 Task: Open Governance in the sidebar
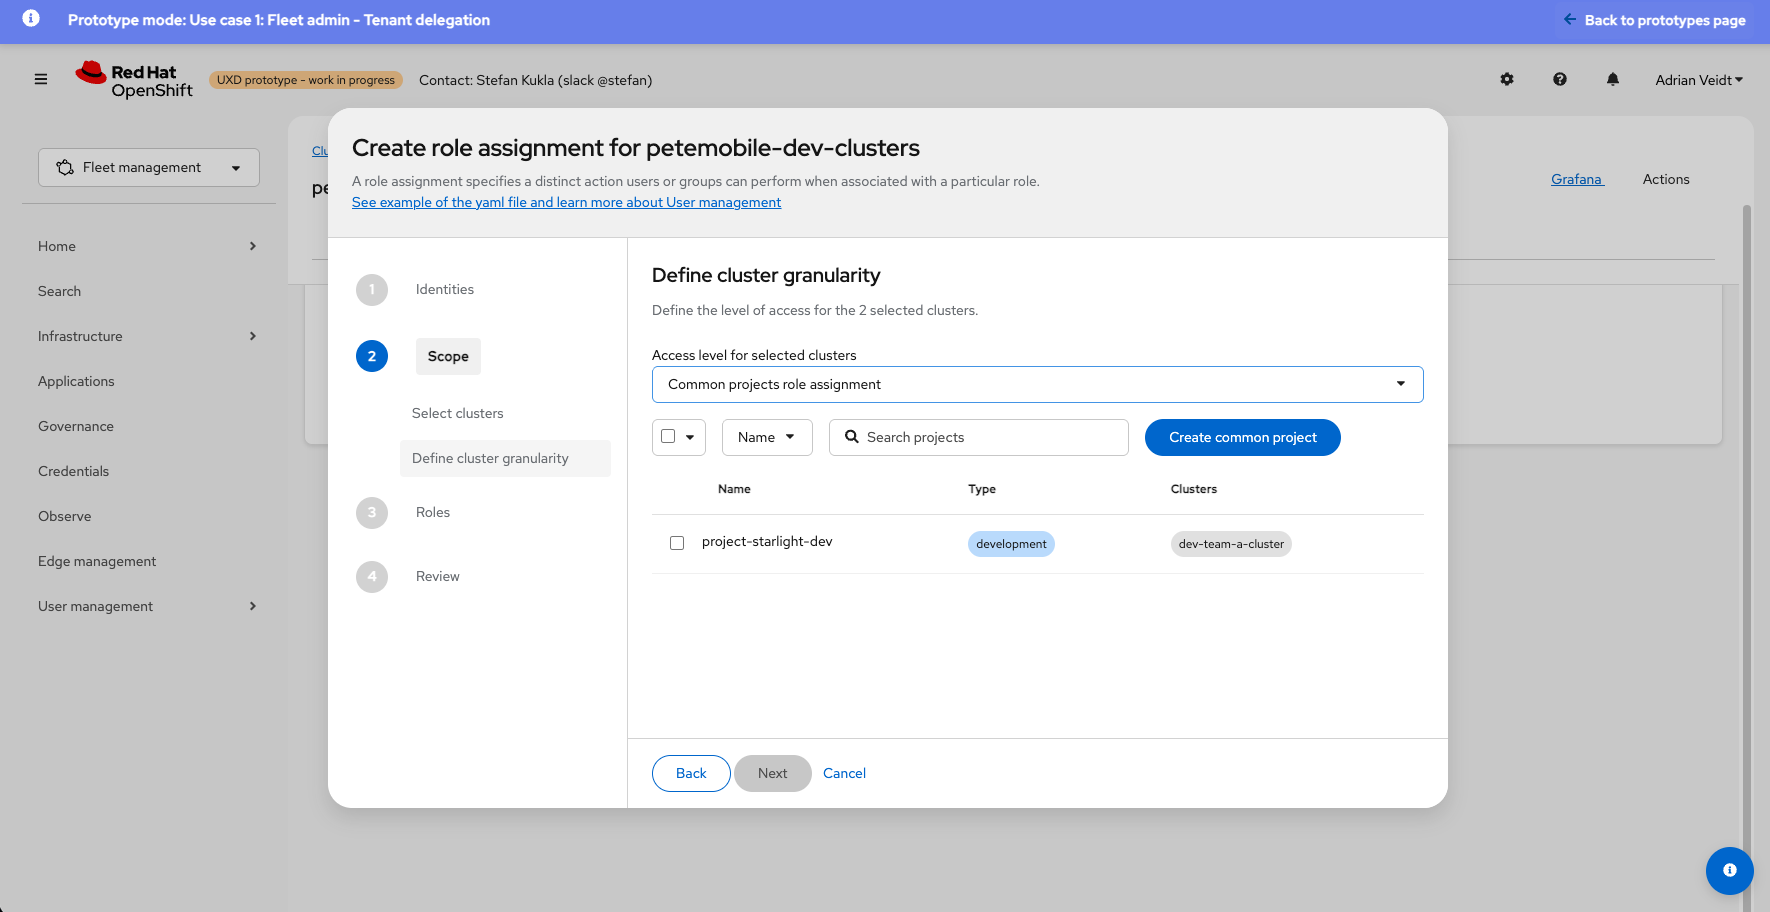click(x=76, y=426)
